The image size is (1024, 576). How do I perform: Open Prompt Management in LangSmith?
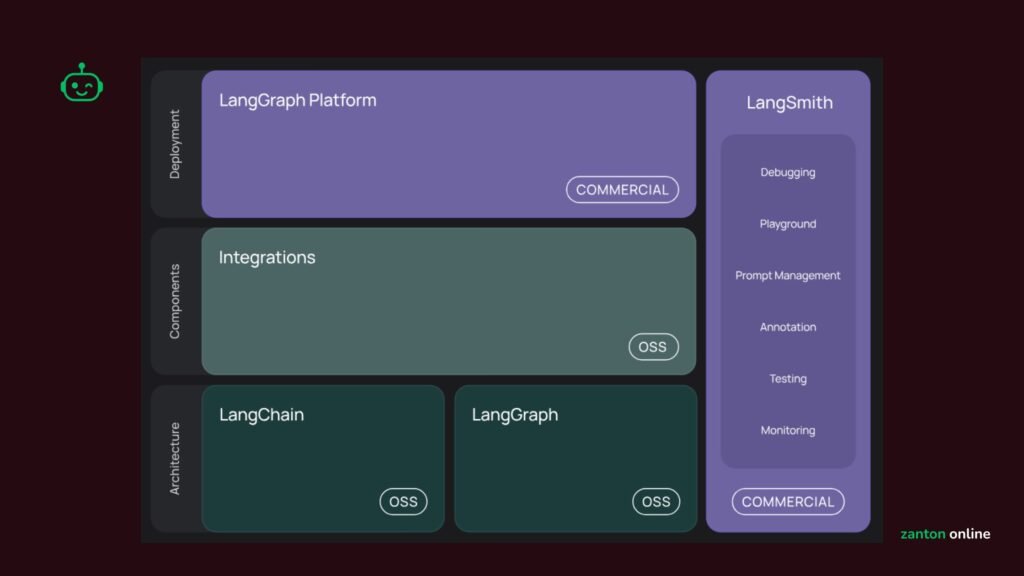pos(788,276)
